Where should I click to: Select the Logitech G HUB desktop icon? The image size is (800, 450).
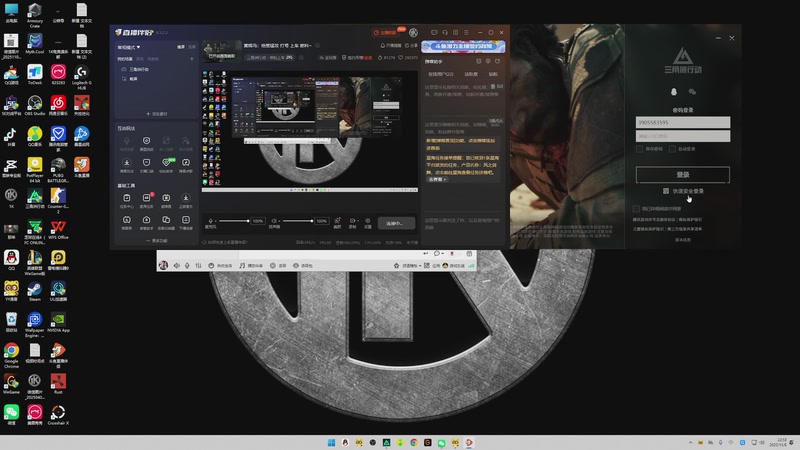82,77
